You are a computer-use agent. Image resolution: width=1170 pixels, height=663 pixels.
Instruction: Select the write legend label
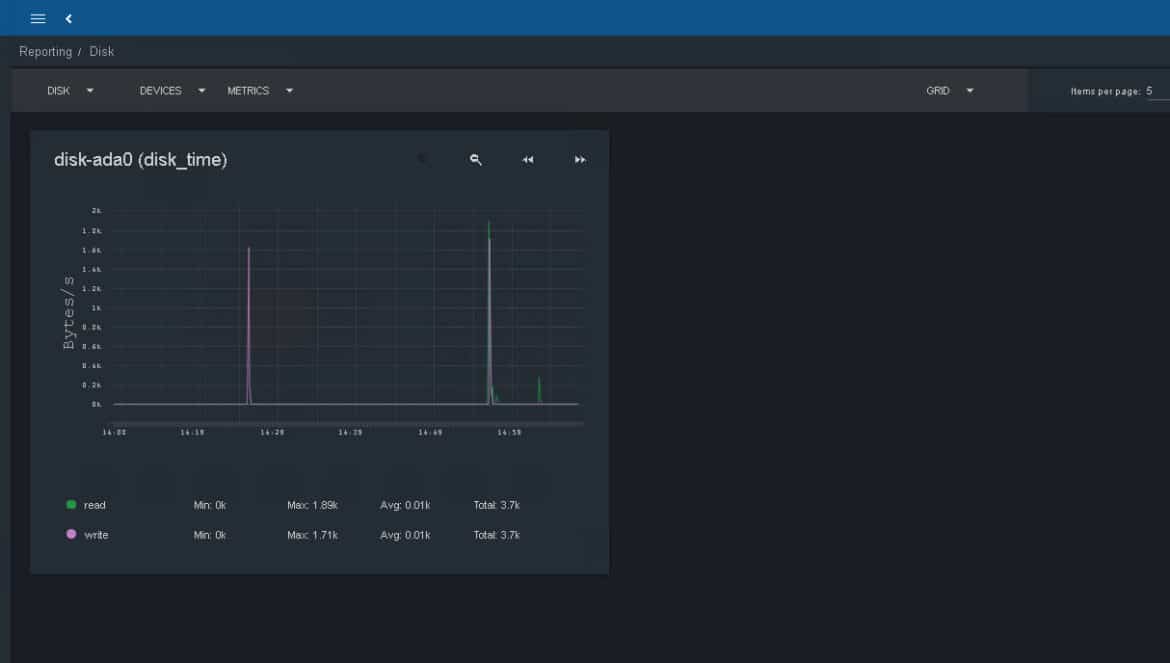click(x=96, y=535)
